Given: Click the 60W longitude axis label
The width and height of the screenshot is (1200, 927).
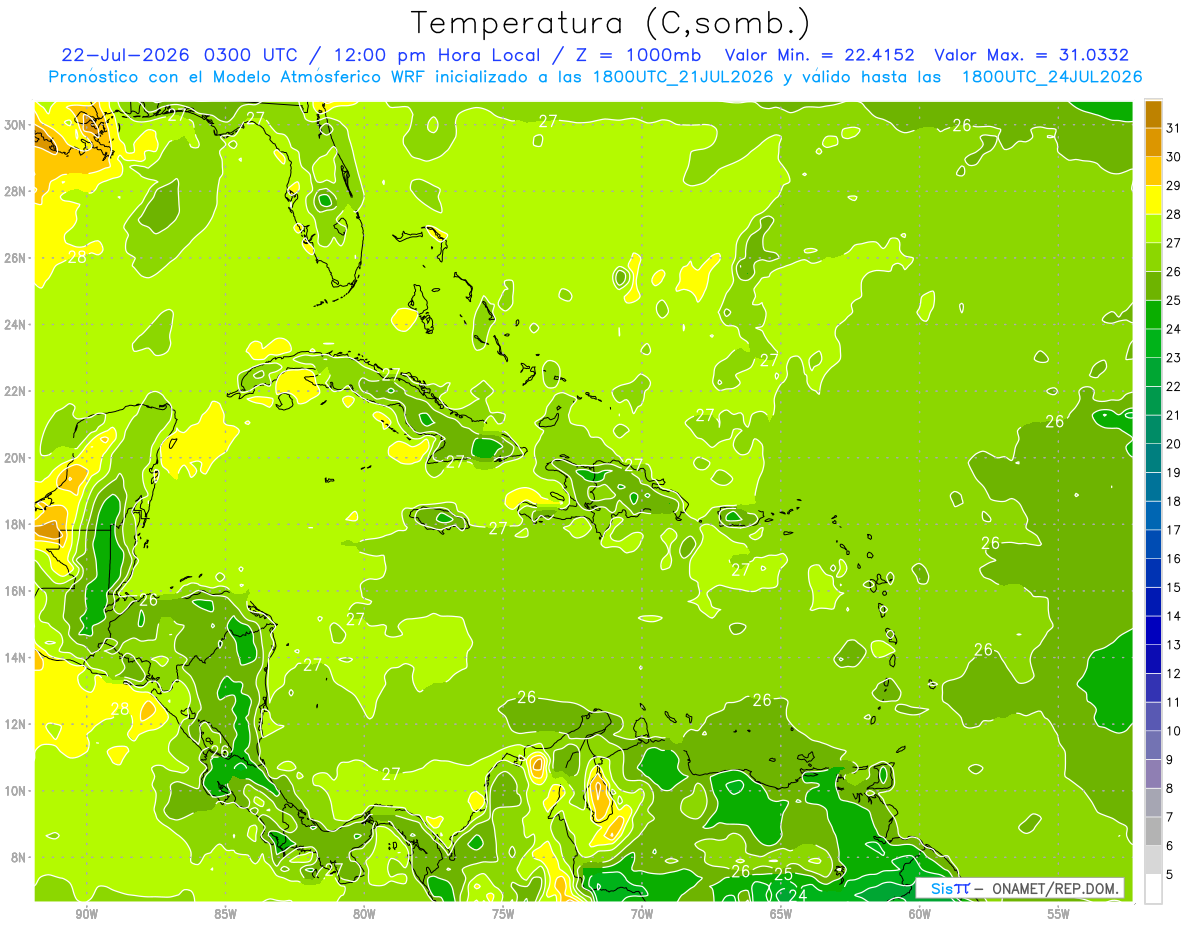Looking at the screenshot, I should coord(919,915).
